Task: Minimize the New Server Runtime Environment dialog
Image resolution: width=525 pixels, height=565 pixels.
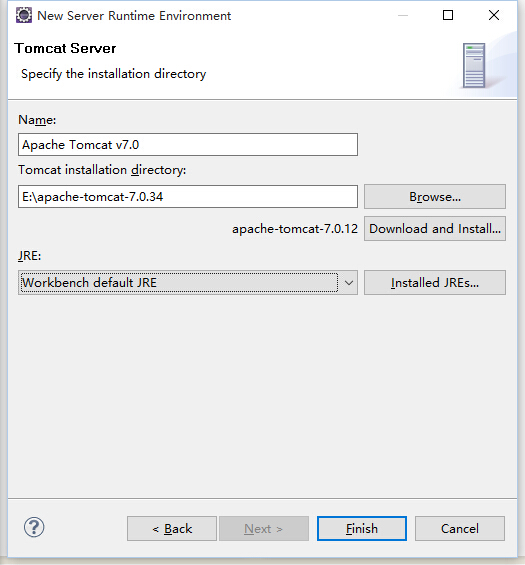Action: point(403,15)
